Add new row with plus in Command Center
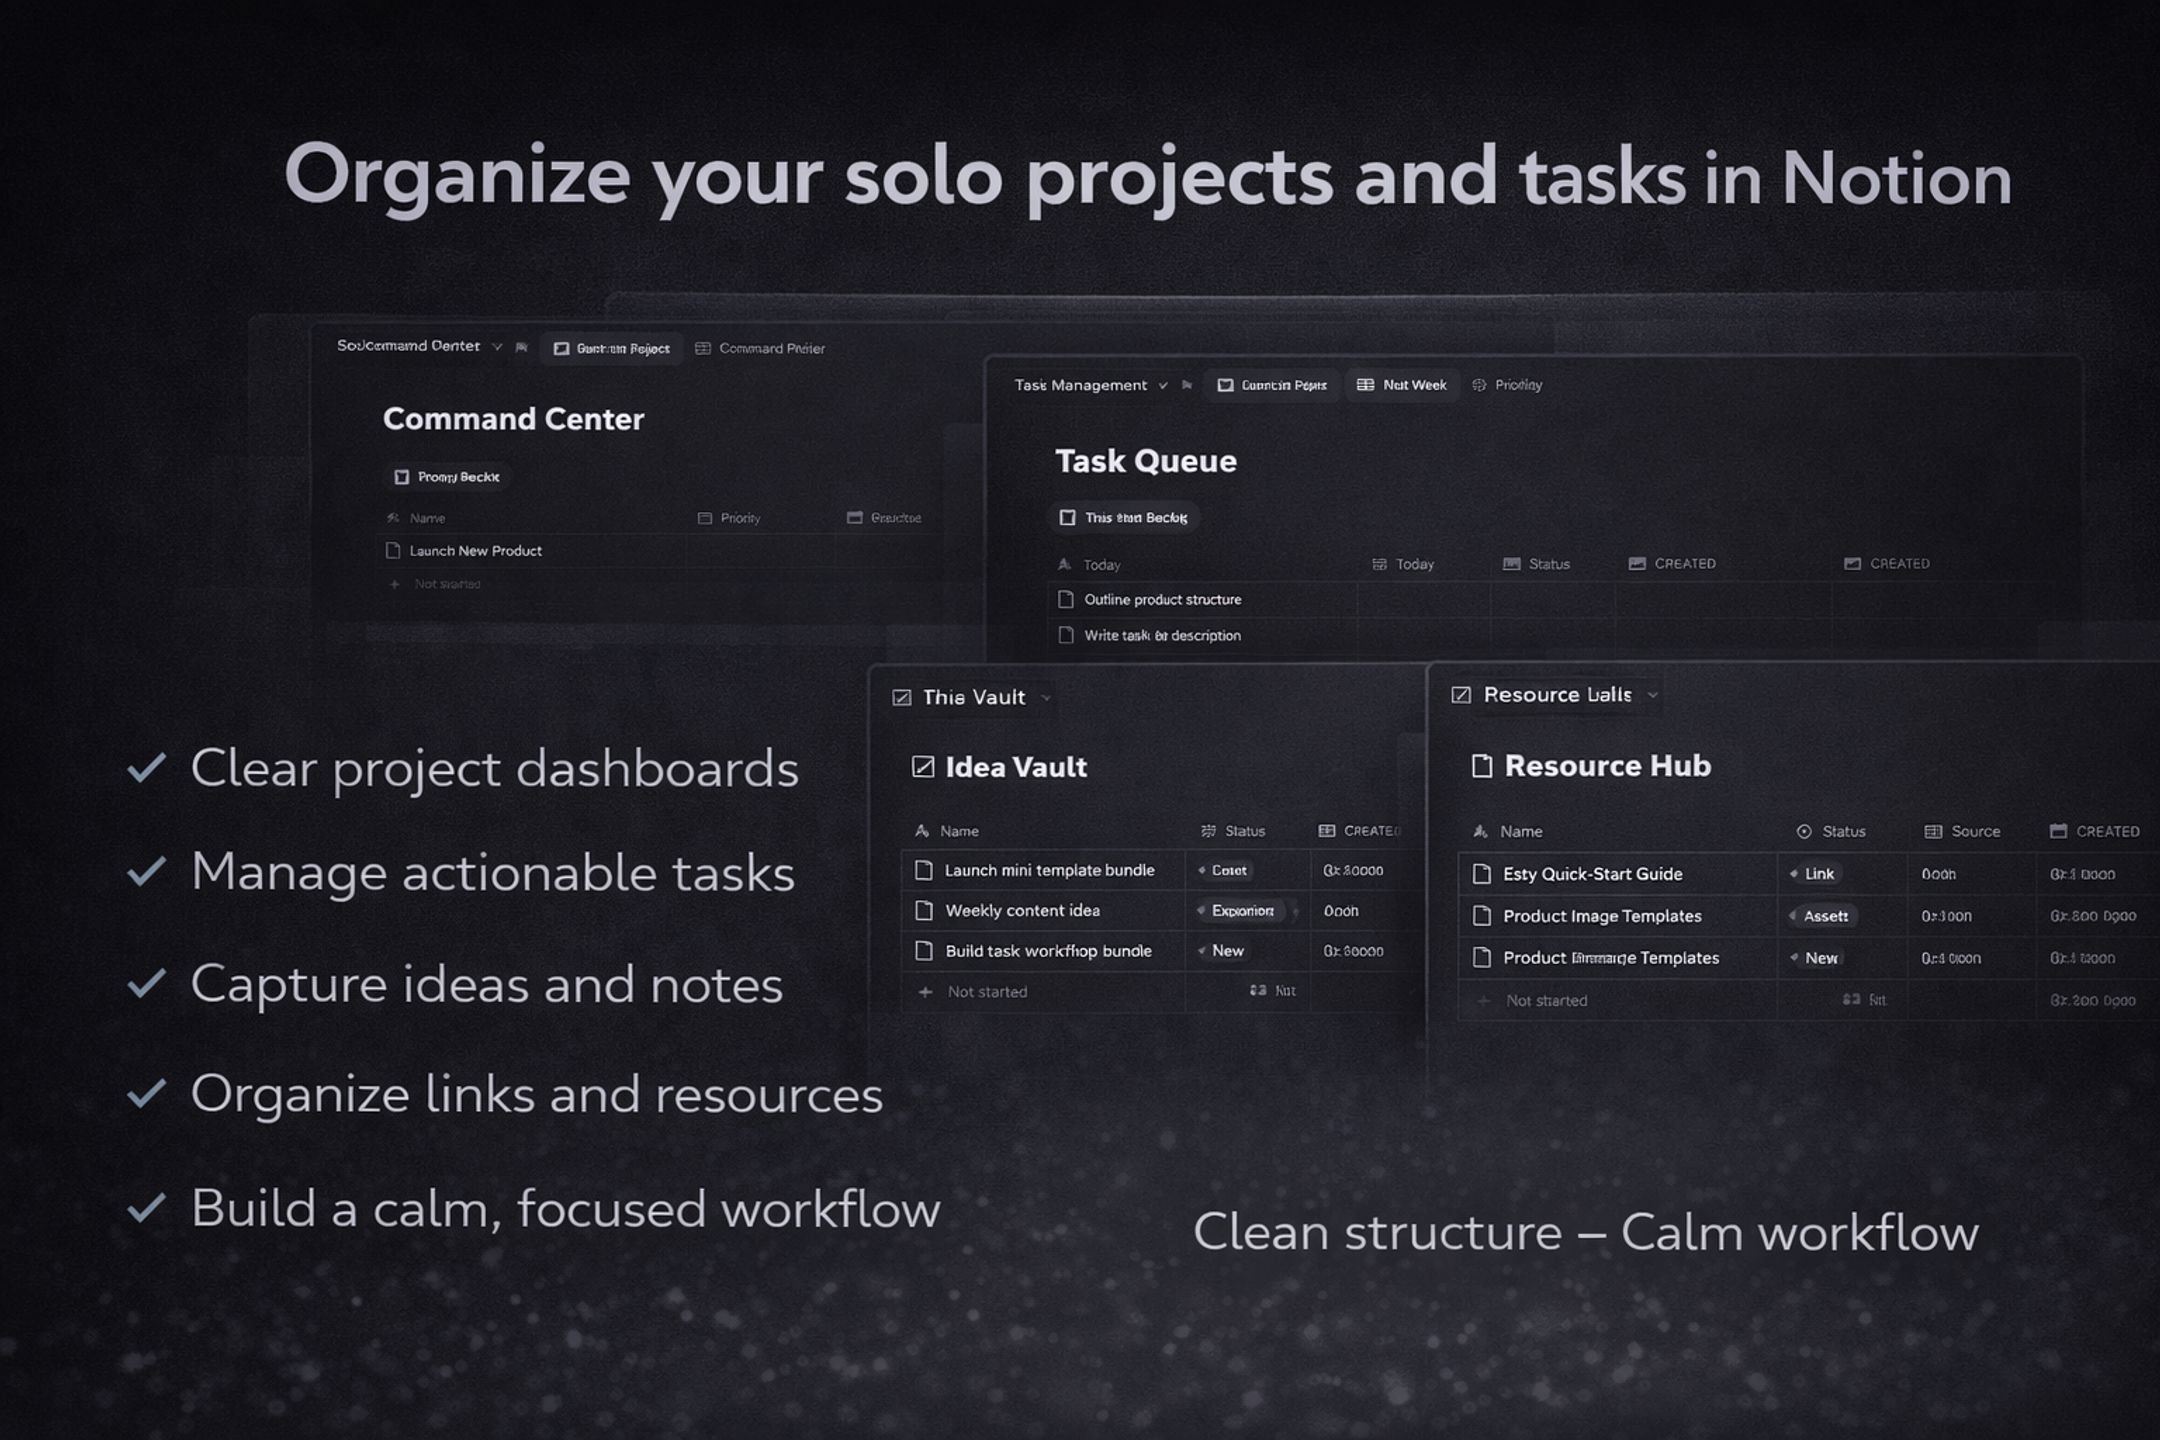2160x1440 pixels. click(x=394, y=584)
